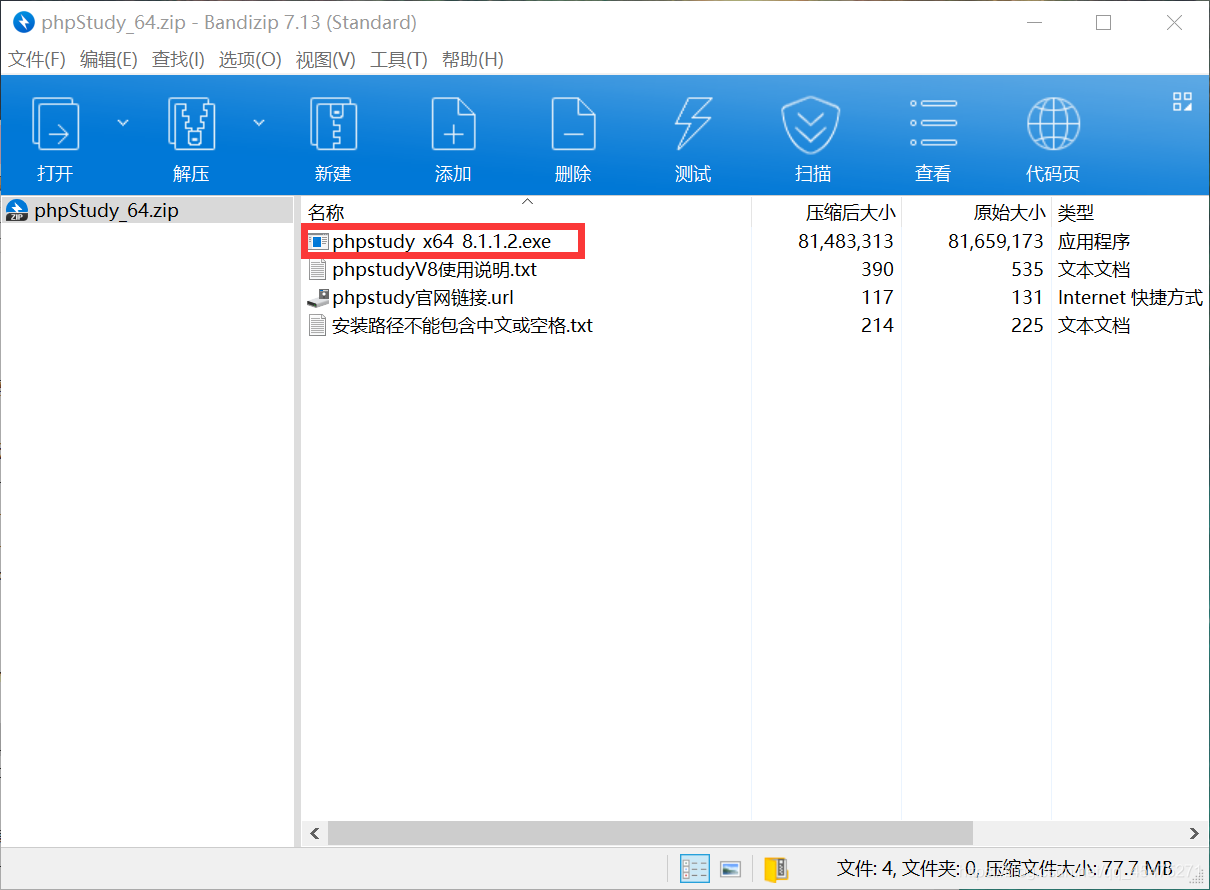Click the text file icon of phpstudyV8使用说明
The width and height of the screenshot is (1210, 890).
[x=318, y=269]
